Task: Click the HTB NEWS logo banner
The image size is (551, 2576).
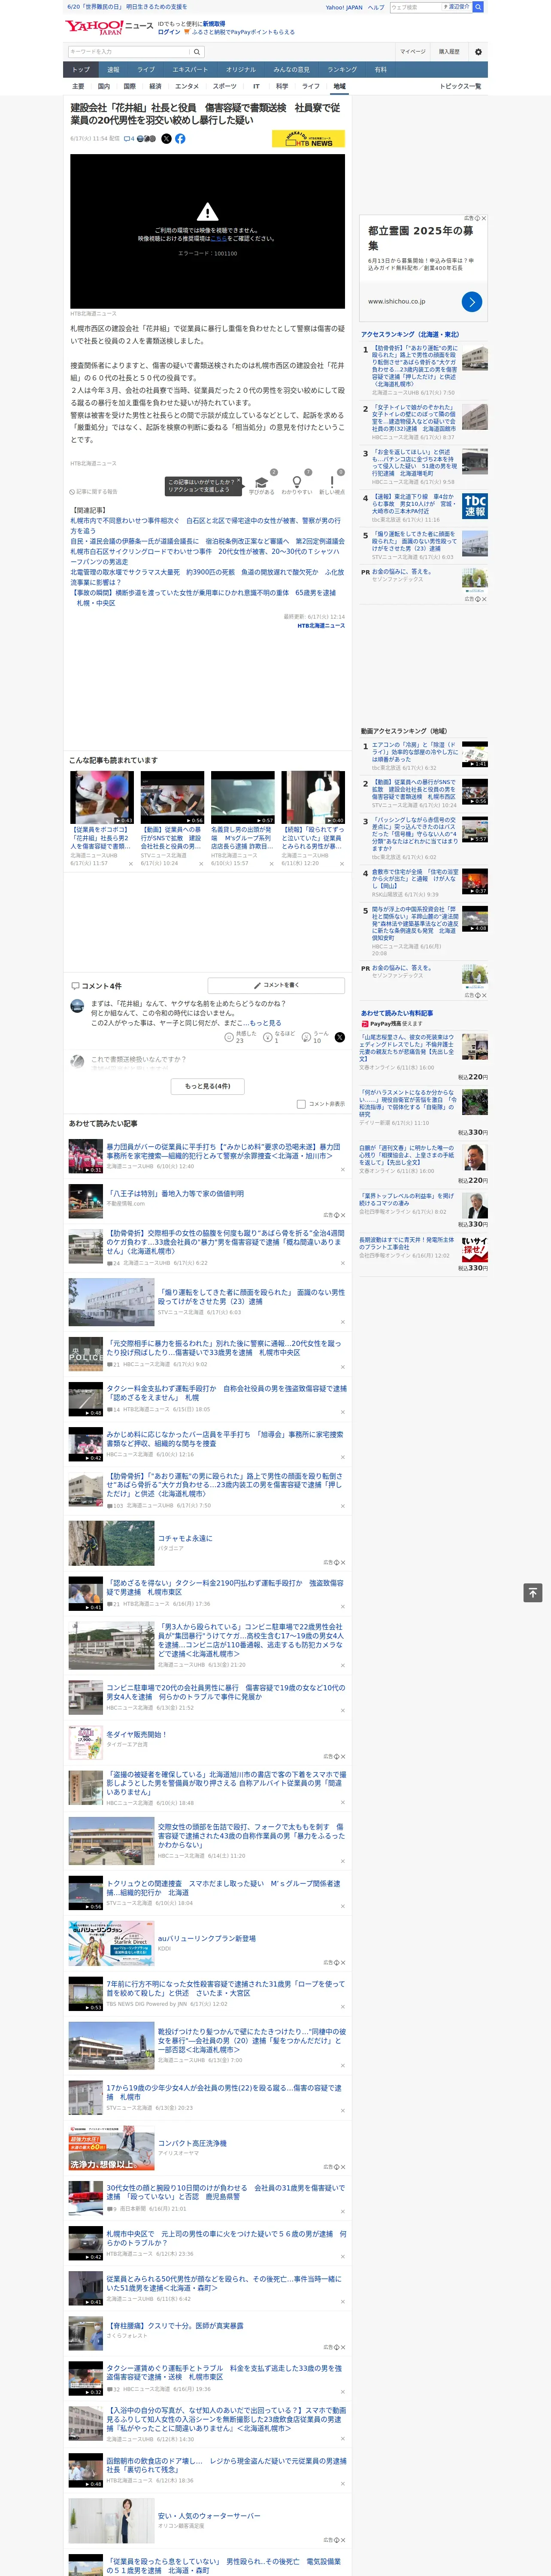Action: coord(308,139)
